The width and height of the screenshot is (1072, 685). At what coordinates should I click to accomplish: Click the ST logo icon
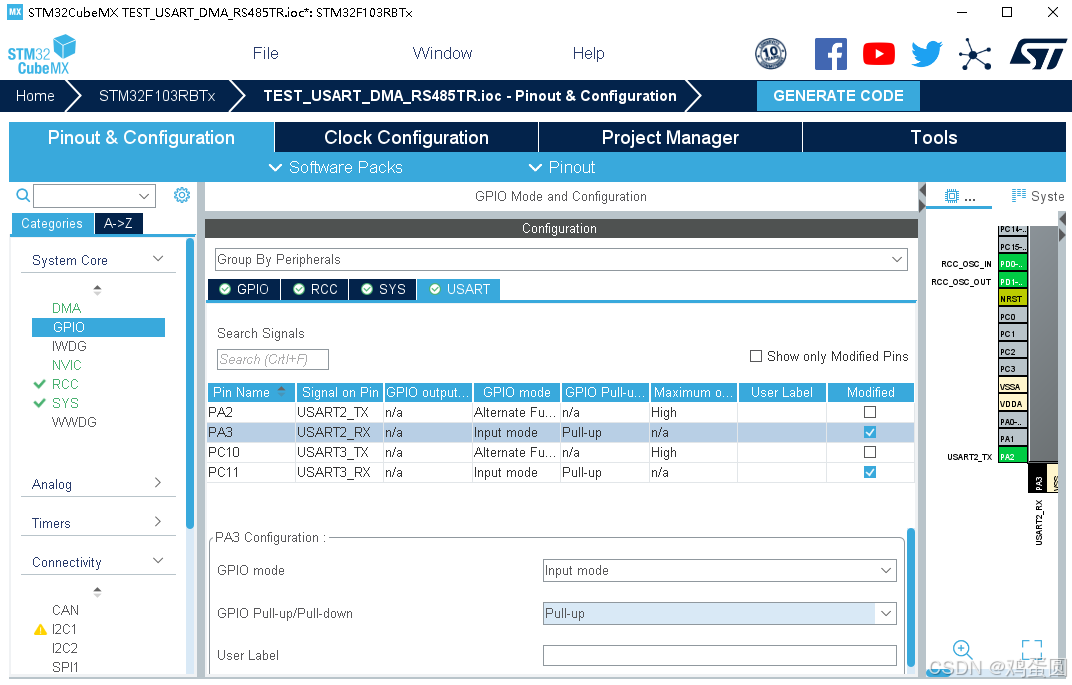tap(1038, 54)
